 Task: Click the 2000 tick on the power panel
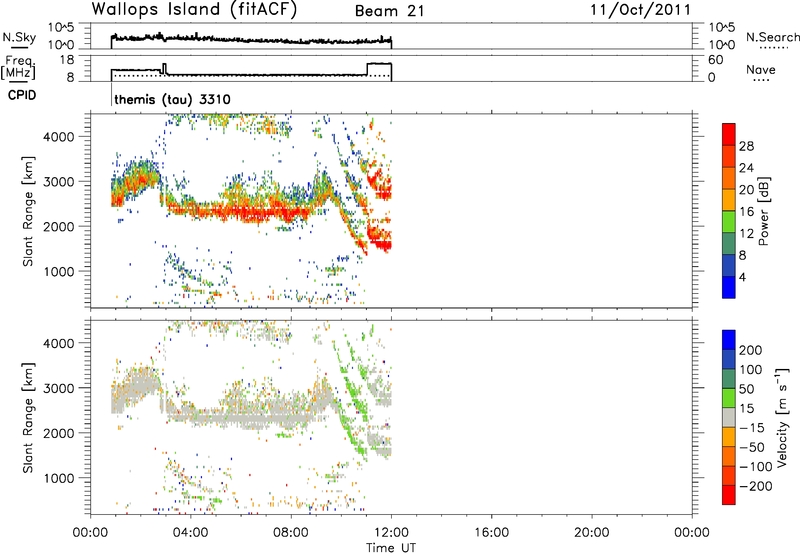coord(58,226)
